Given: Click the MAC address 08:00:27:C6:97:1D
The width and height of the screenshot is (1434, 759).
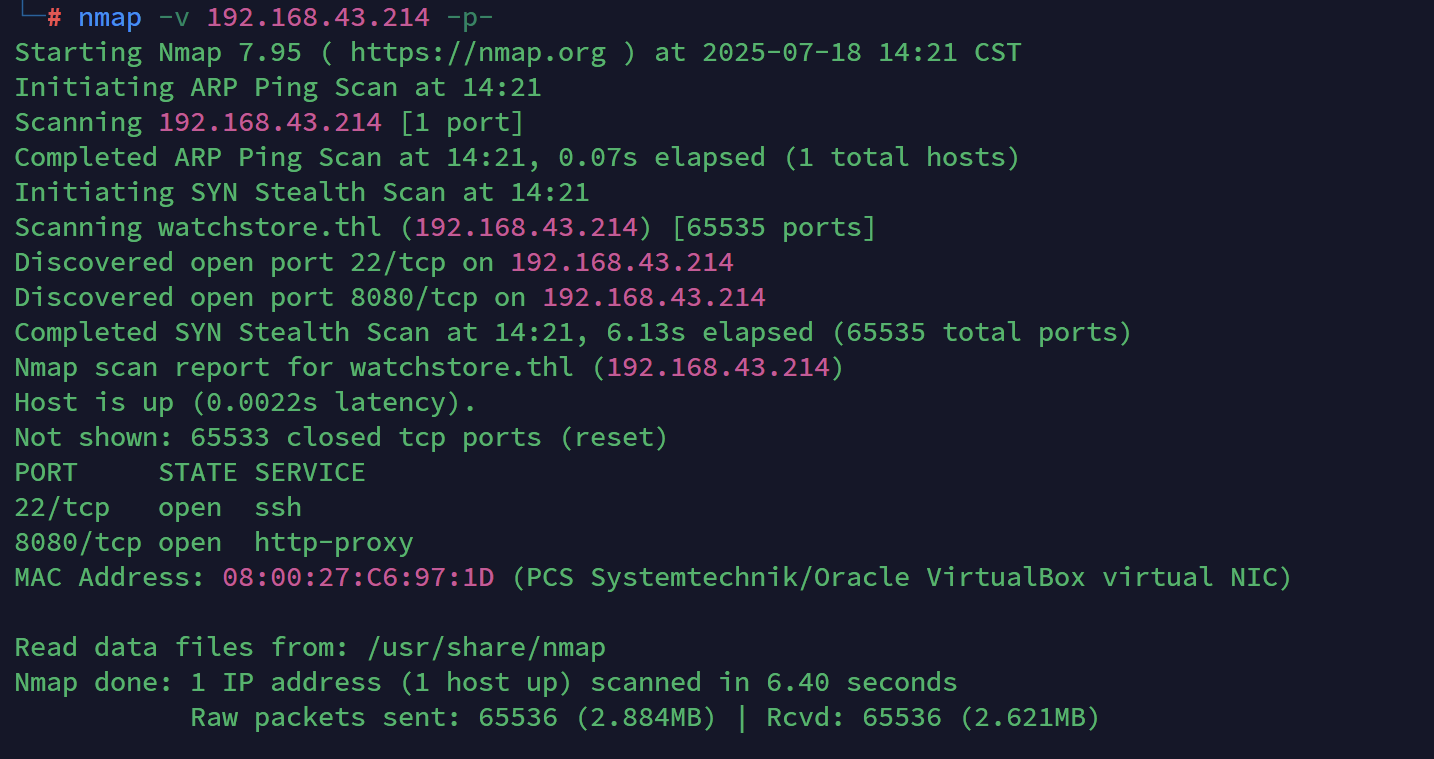Looking at the screenshot, I should pyautogui.click(x=358, y=577).
